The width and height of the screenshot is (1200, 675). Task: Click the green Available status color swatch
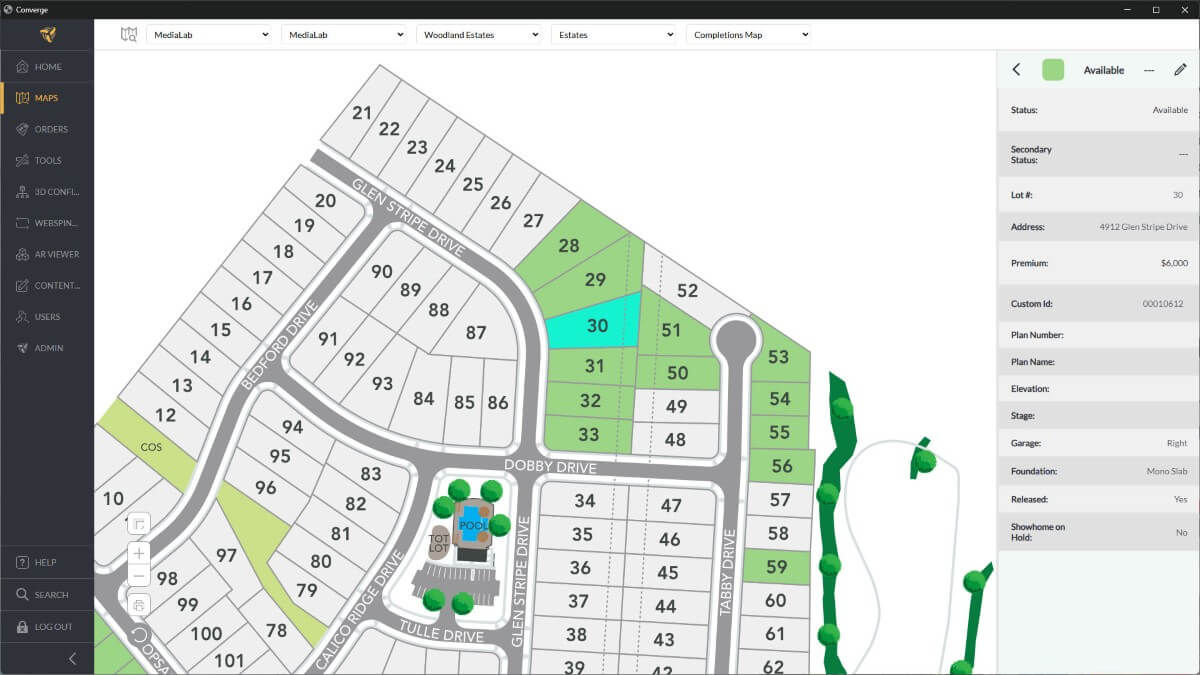[1053, 70]
